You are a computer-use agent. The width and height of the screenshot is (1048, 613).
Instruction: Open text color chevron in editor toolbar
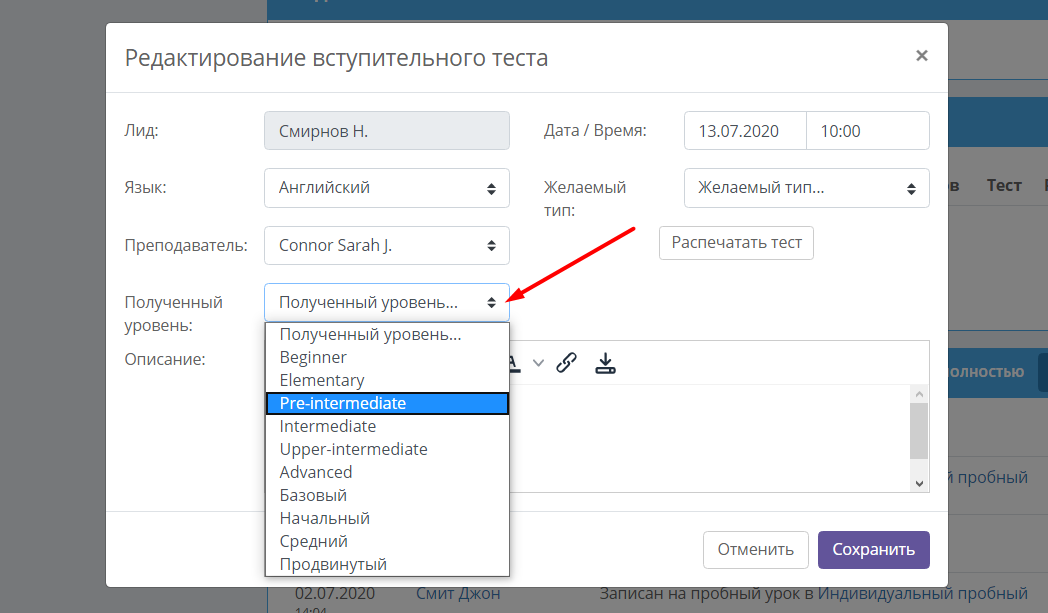(x=538, y=363)
